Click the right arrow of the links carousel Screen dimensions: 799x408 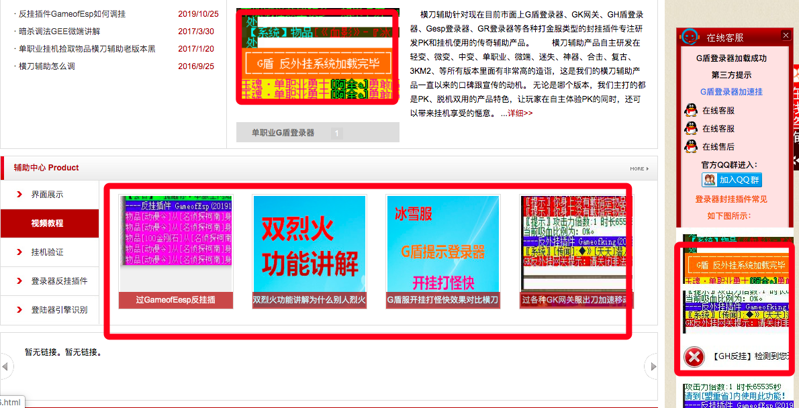[651, 366]
